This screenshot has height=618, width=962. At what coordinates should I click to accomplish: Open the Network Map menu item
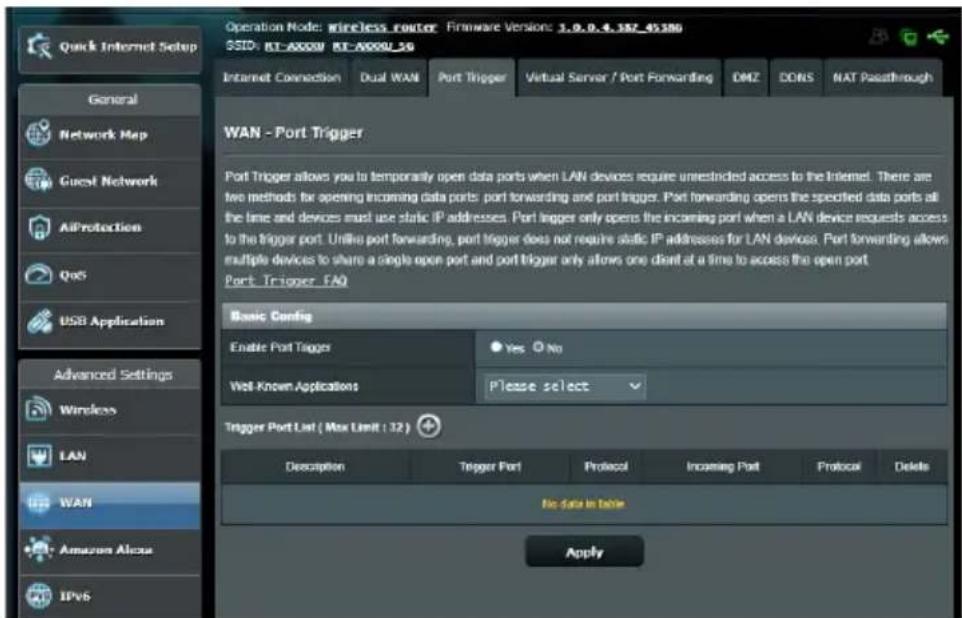coord(110,135)
